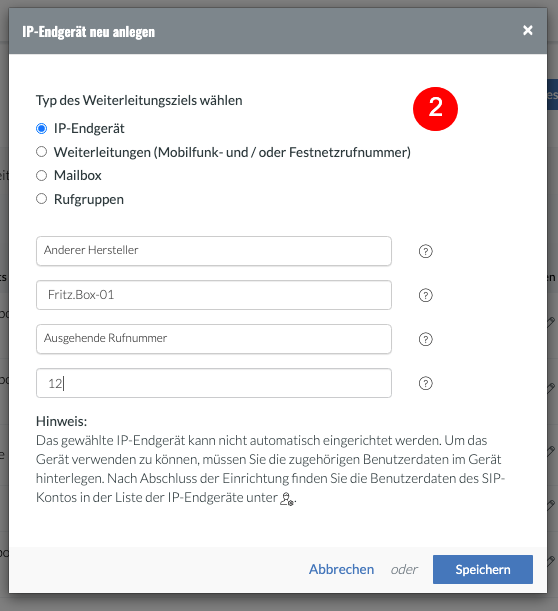This screenshot has width=558, height=611.
Task: Click the Hinweis heading text
Action: [62, 421]
